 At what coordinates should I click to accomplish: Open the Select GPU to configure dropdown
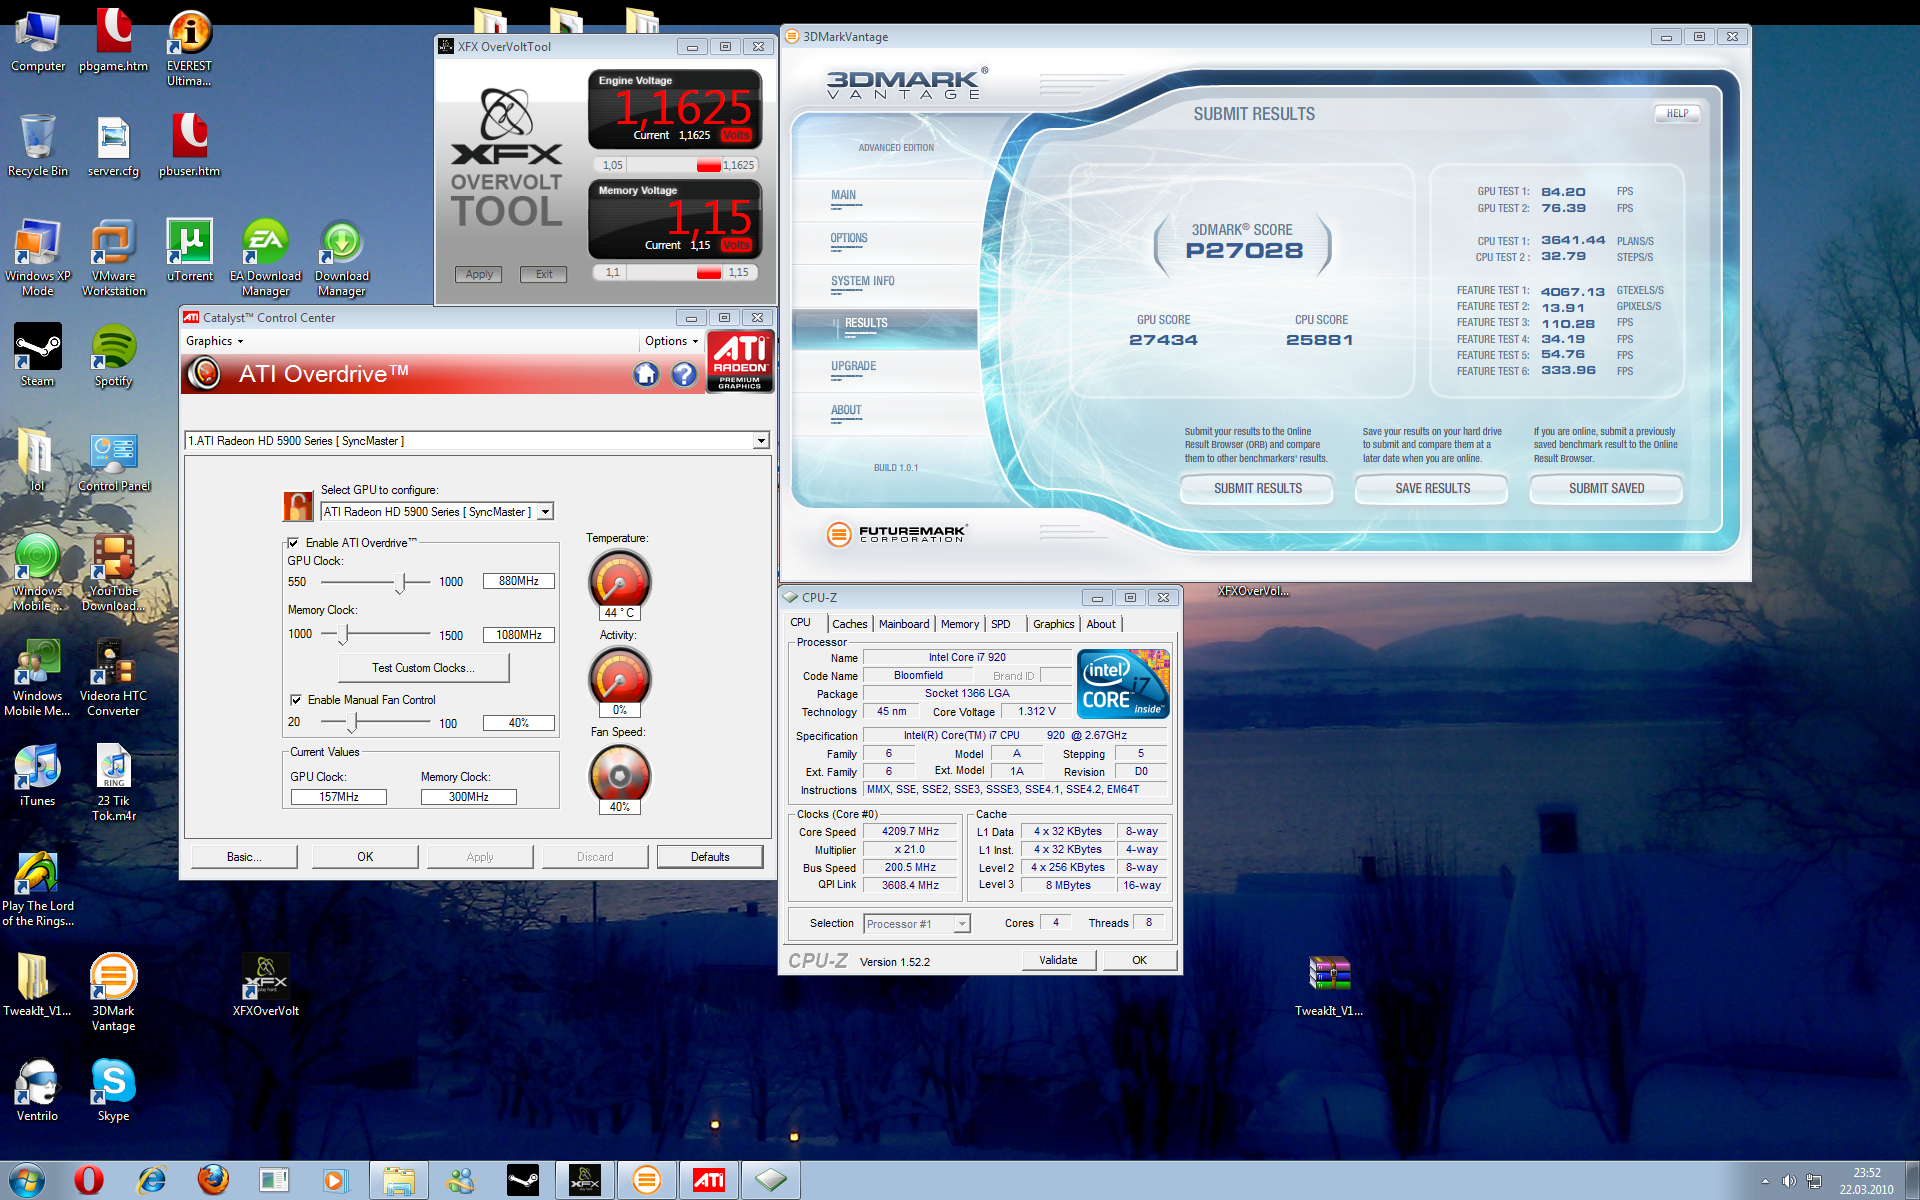[x=546, y=512]
